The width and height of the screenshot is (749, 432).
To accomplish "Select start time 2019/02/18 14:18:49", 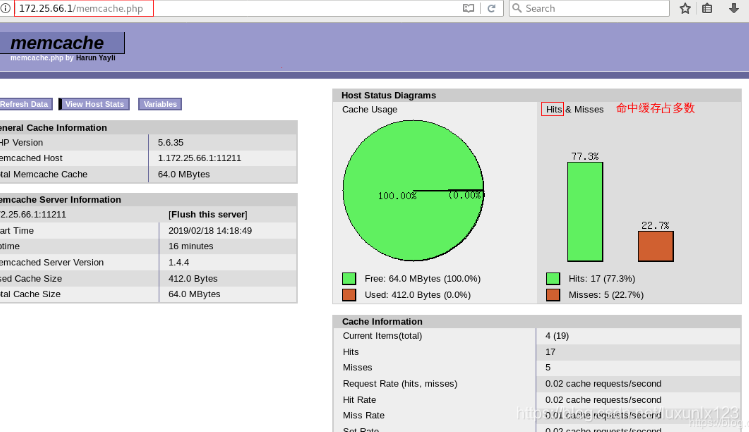I will 210,231.
